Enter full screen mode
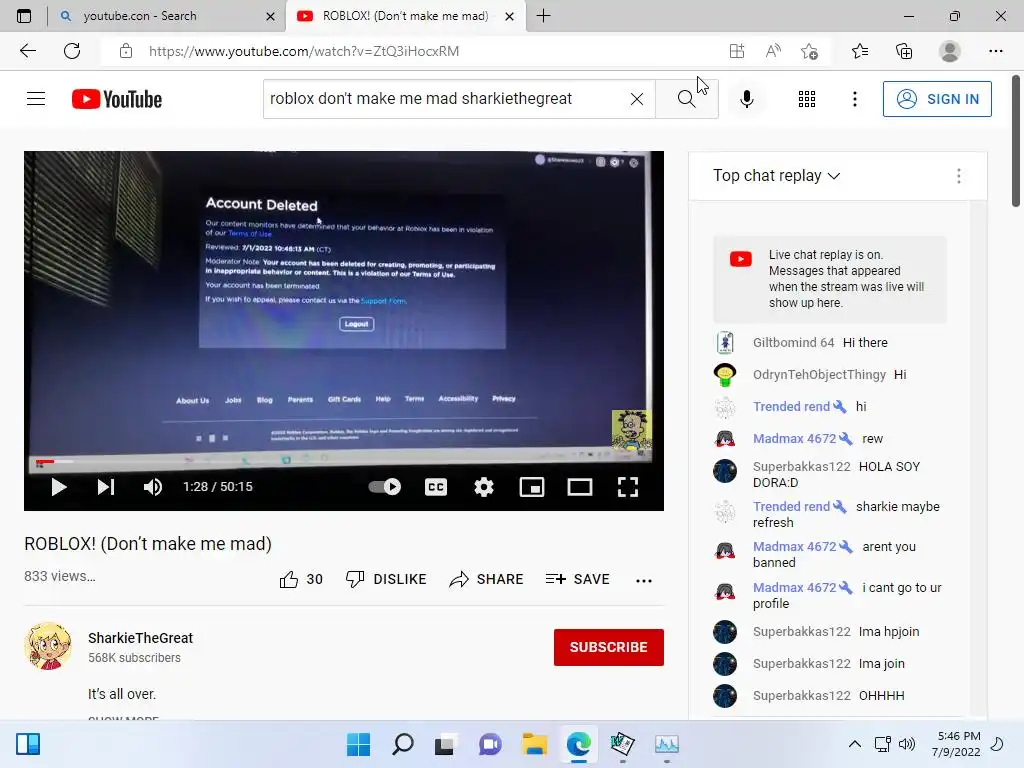The width and height of the screenshot is (1024, 768). (628, 487)
